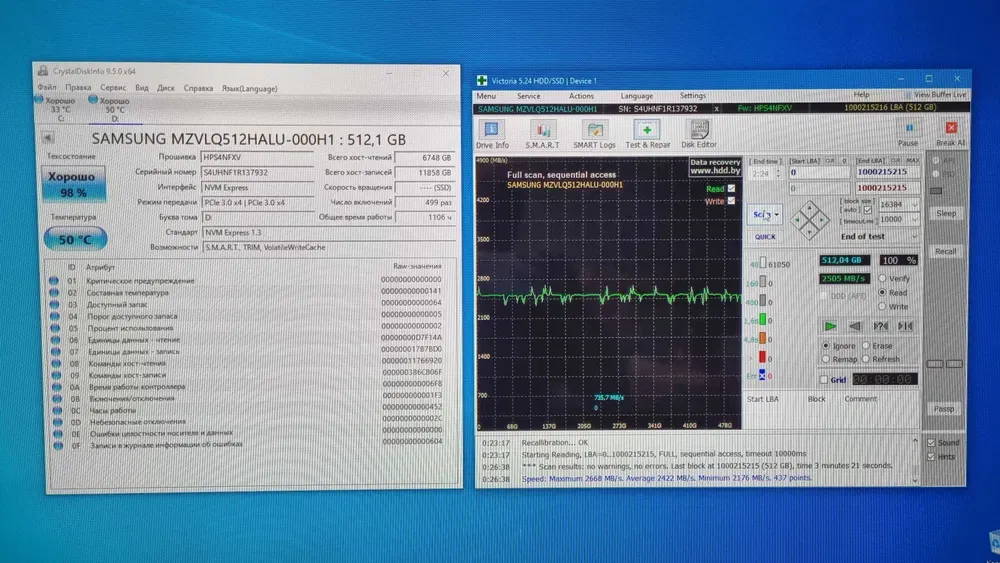The image size is (1000, 563).
Task: Toggle the Sound checkbox
Action: 931,442
